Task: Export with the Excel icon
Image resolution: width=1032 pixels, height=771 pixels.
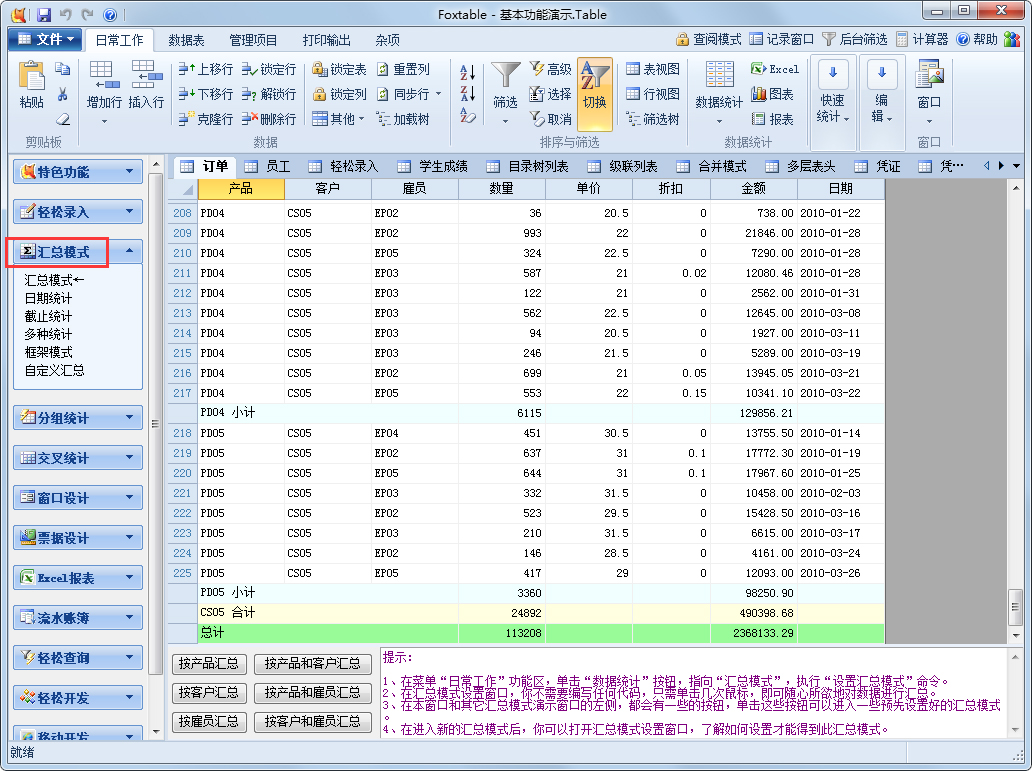Action: point(775,70)
